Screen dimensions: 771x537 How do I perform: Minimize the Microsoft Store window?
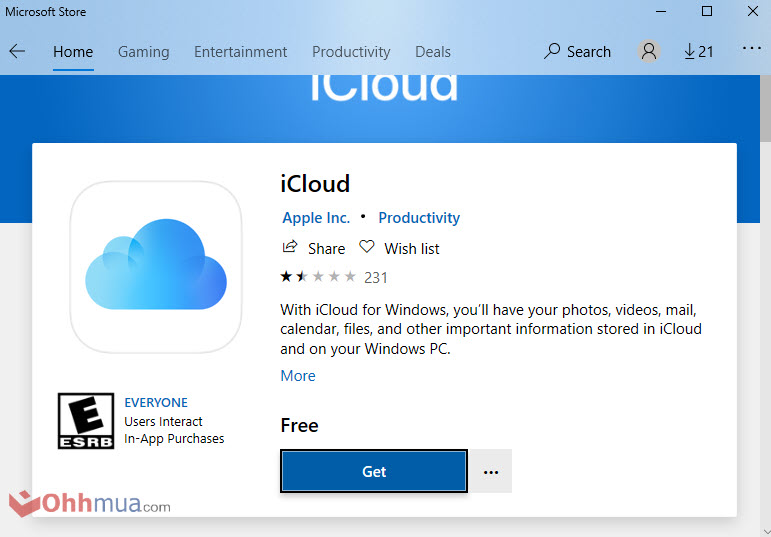[661, 11]
